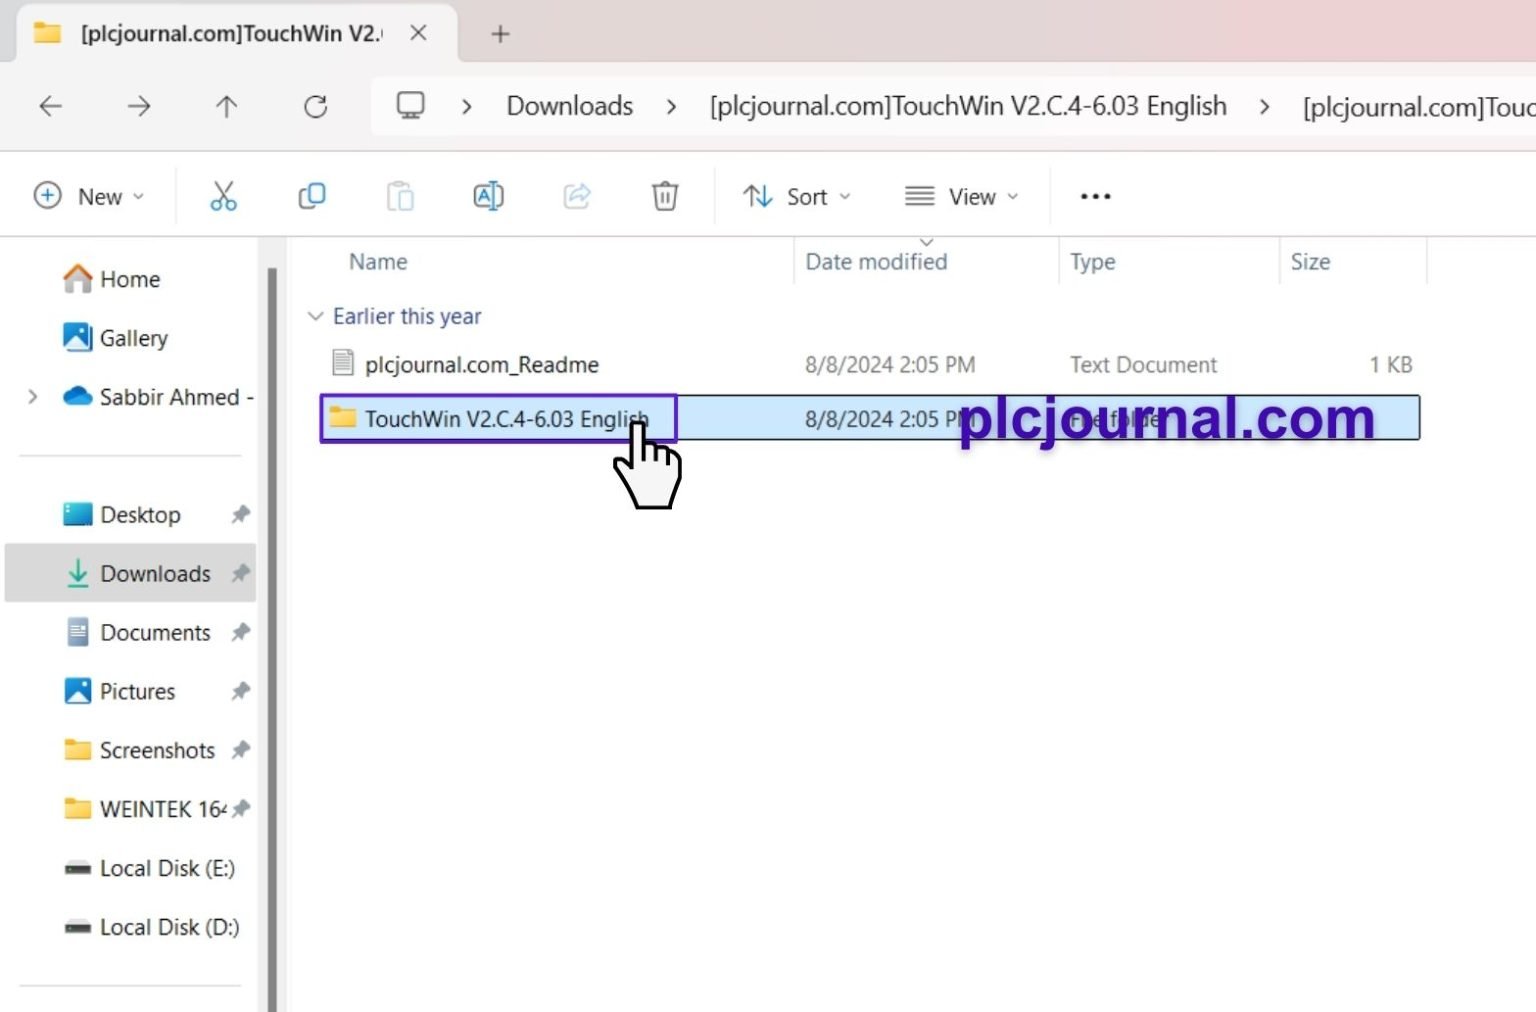Cut the selected item using the scissors icon

(223, 196)
